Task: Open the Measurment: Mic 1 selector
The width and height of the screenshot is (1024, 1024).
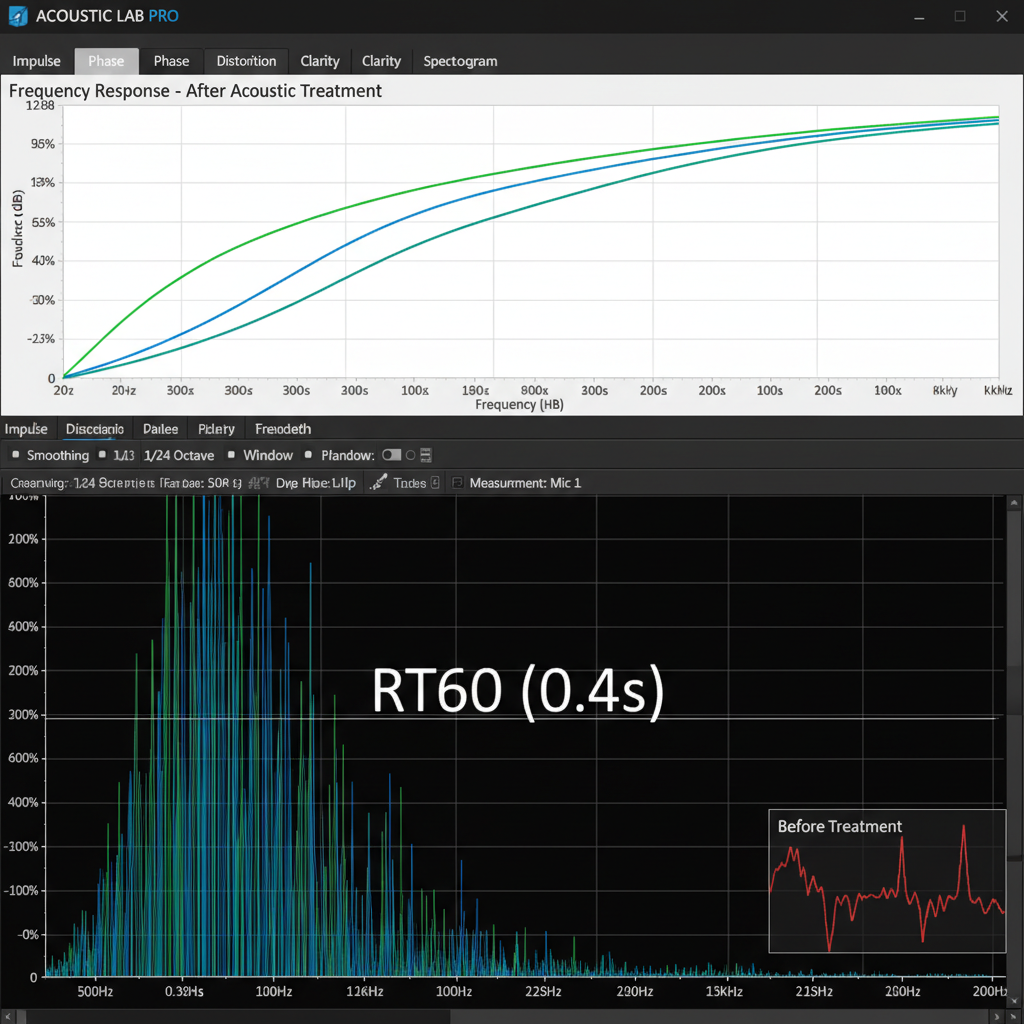Action: (x=525, y=483)
